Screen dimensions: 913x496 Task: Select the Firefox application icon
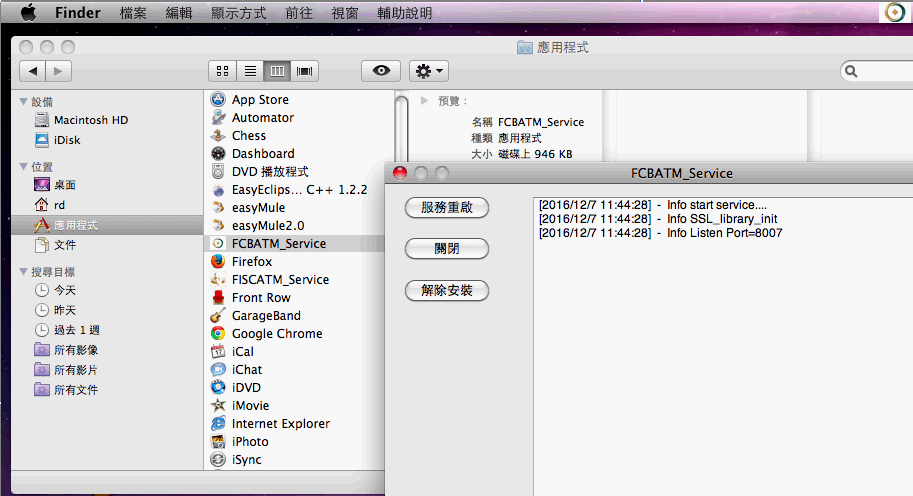tap(218, 262)
